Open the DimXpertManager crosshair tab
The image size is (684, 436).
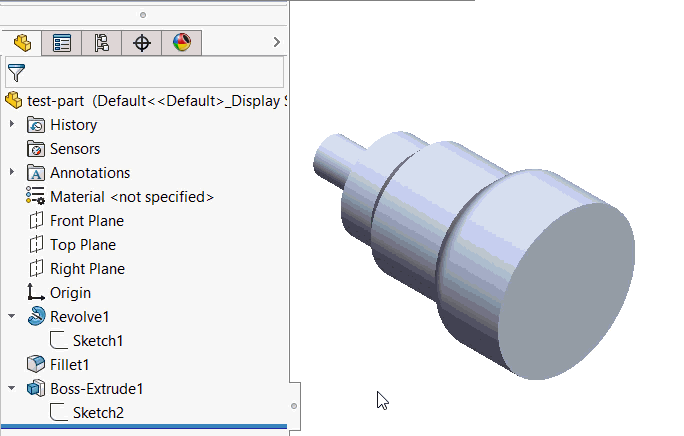tap(141, 43)
